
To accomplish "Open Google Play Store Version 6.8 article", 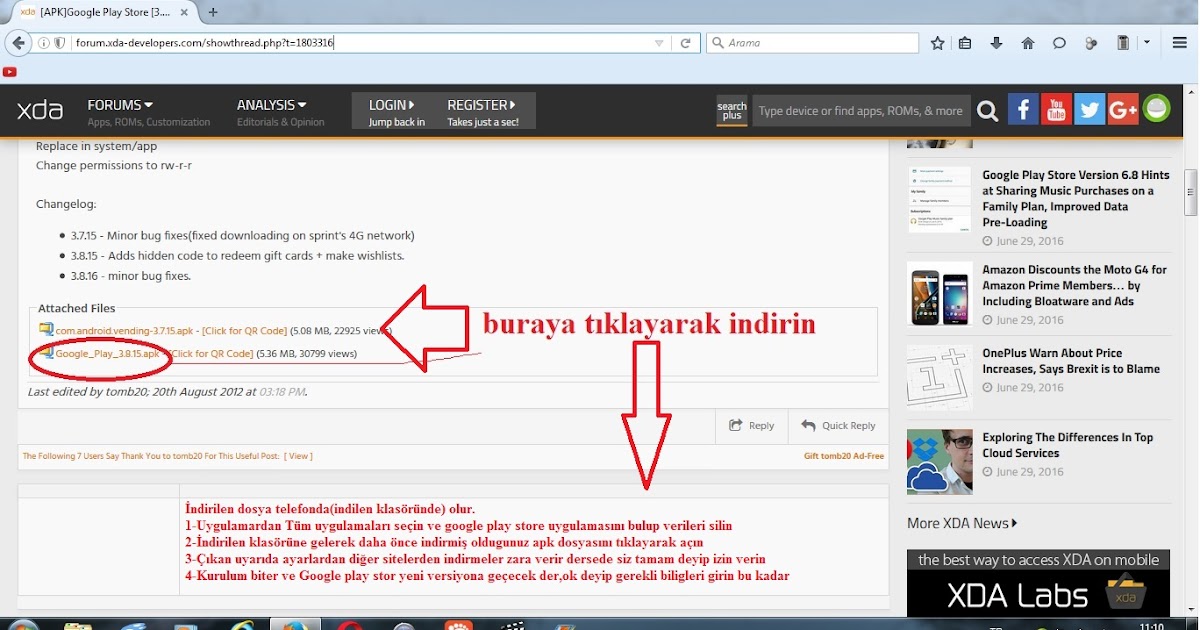I will click(x=1076, y=198).
